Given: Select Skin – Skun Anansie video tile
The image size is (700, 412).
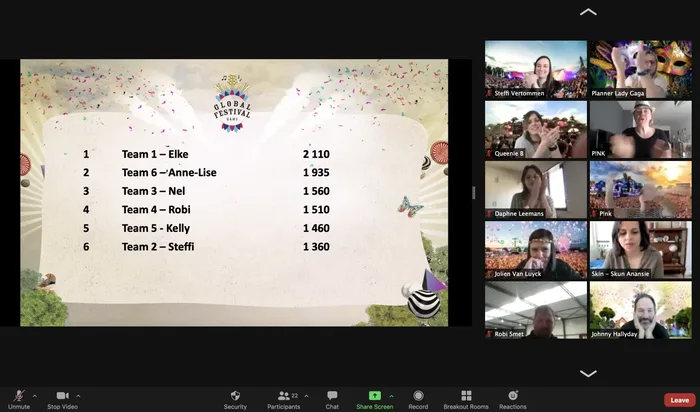Looking at the screenshot, I should coord(641,250).
